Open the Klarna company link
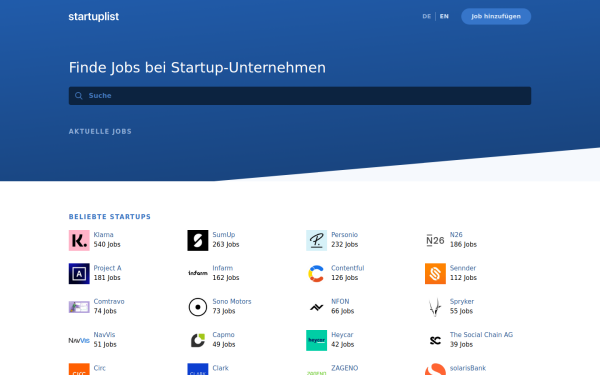The image size is (600, 375). point(103,235)
